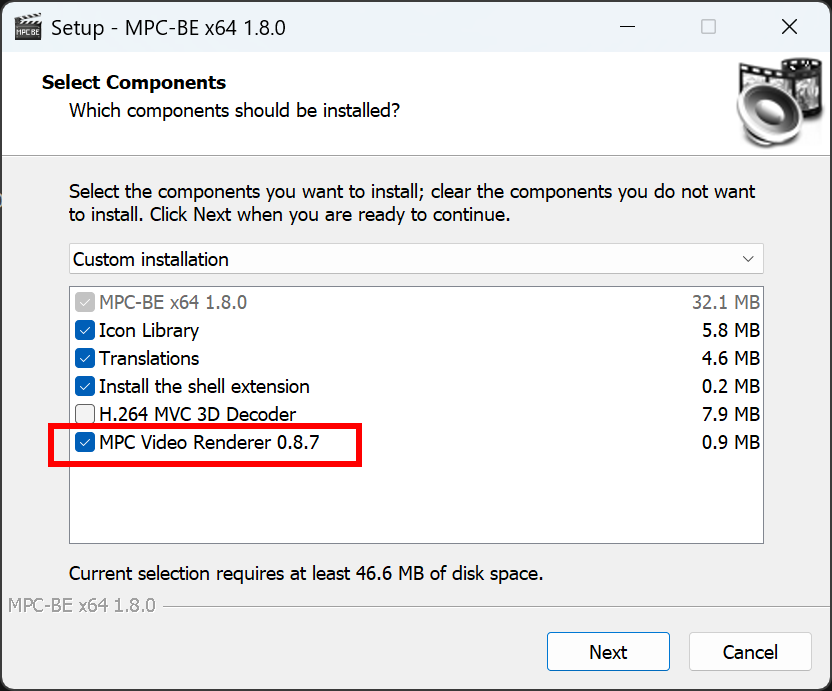
Task: Click 'Which components should be installed?' text
Action: click(x=235, y=111)
